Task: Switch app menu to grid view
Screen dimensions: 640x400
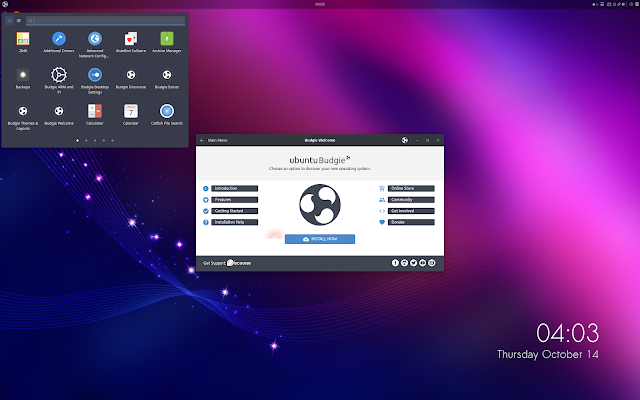Action: [9, 20]
